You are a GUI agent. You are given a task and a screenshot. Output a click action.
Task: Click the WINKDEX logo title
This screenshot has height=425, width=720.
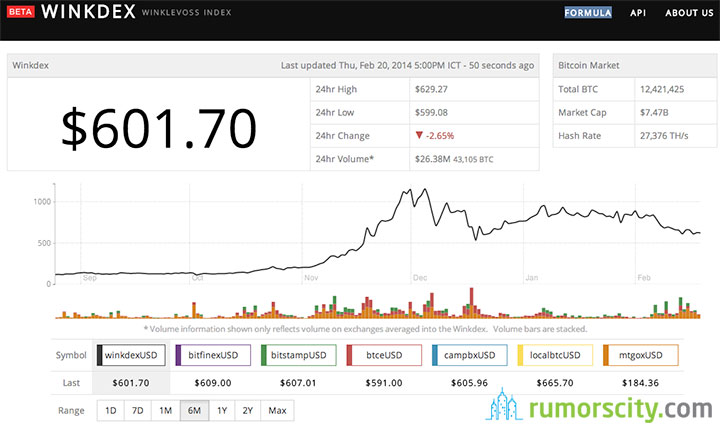(88, 11)
